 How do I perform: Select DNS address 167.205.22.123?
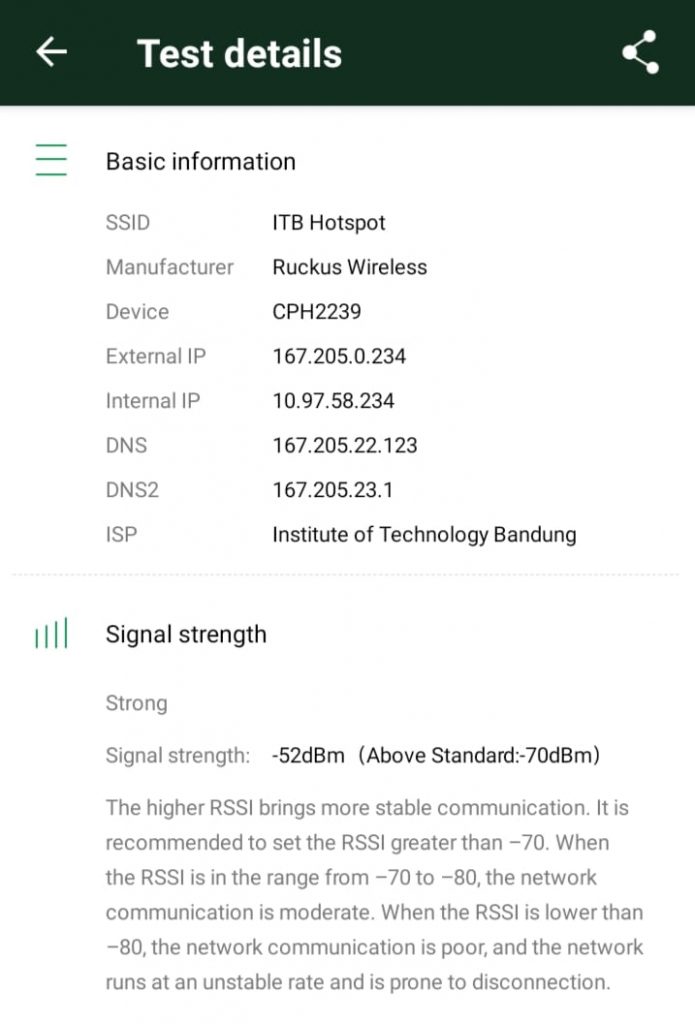click(344, 445)
